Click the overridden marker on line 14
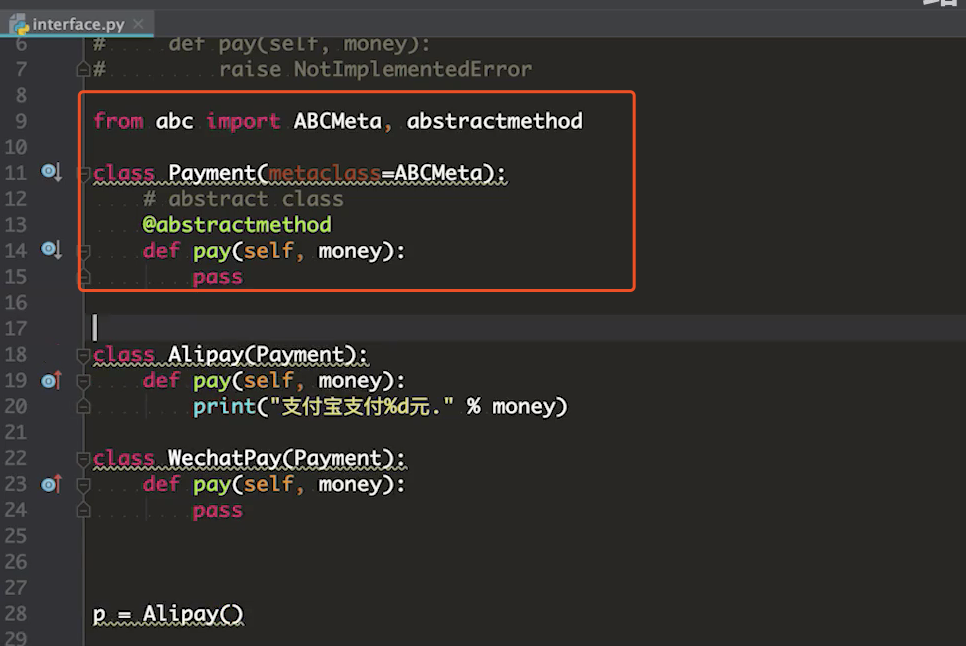Screen dimensions: 966x646 tap(51, 249)
